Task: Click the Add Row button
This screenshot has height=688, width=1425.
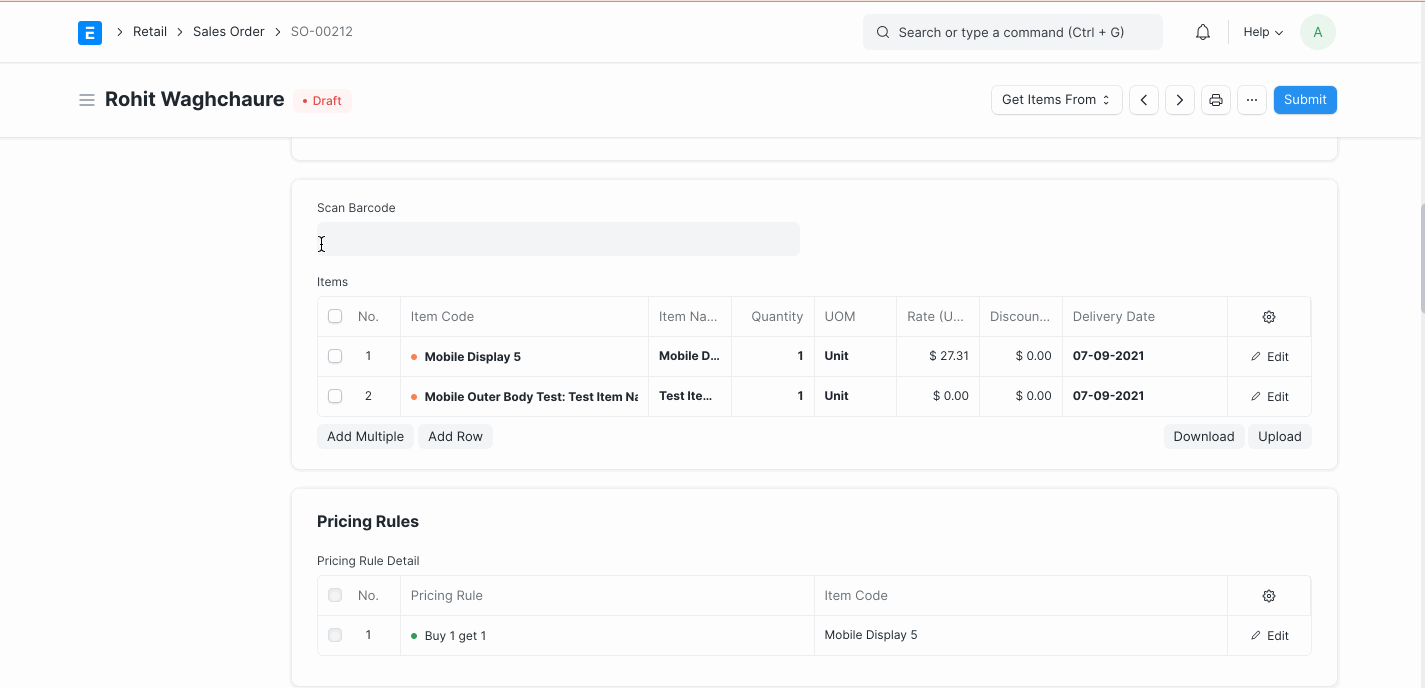Action: (455, 436)
